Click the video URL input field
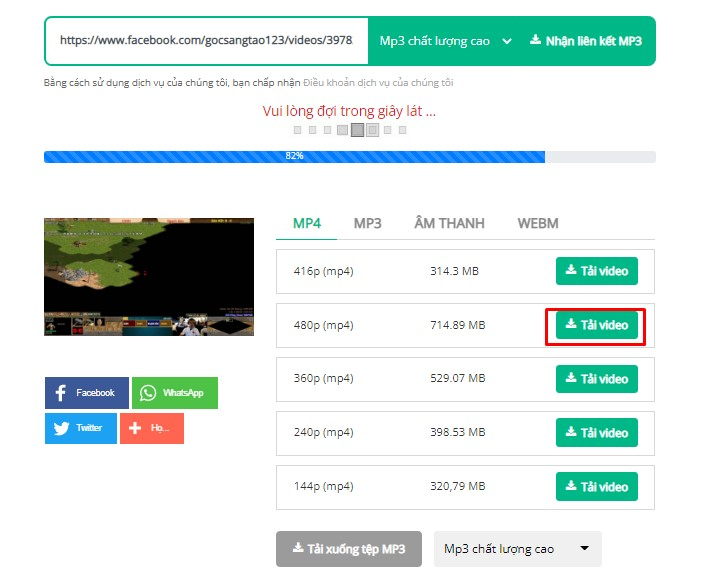The height and width of the screenshot is (575, 722). coord(206,41)
